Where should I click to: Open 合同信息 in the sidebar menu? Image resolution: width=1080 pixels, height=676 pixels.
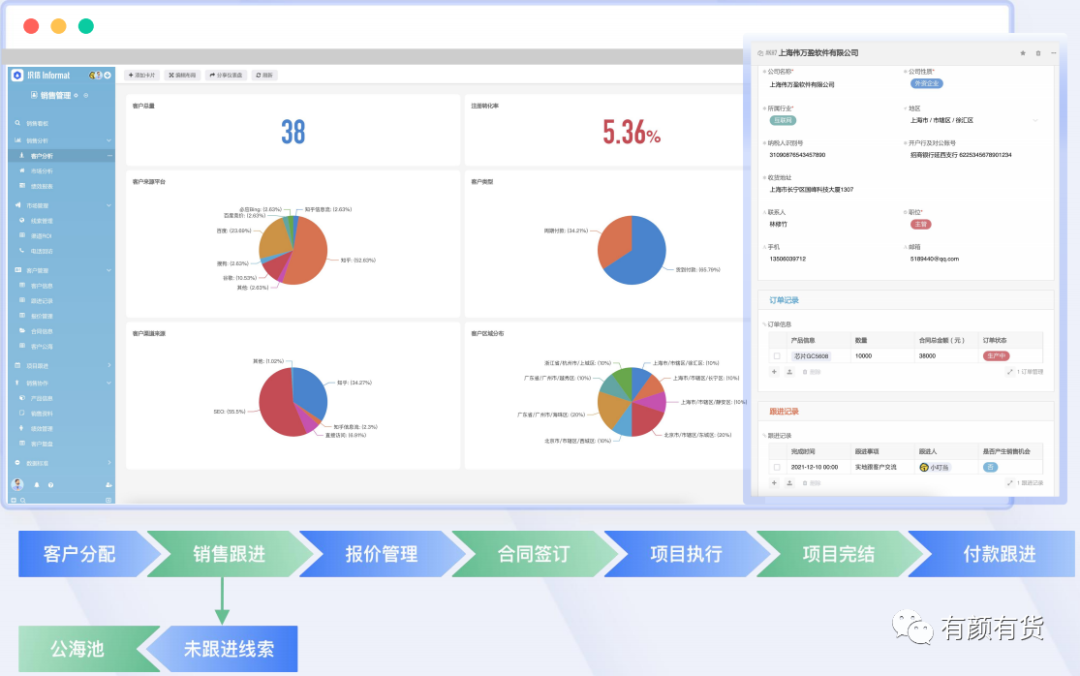(x=42, y=331)
